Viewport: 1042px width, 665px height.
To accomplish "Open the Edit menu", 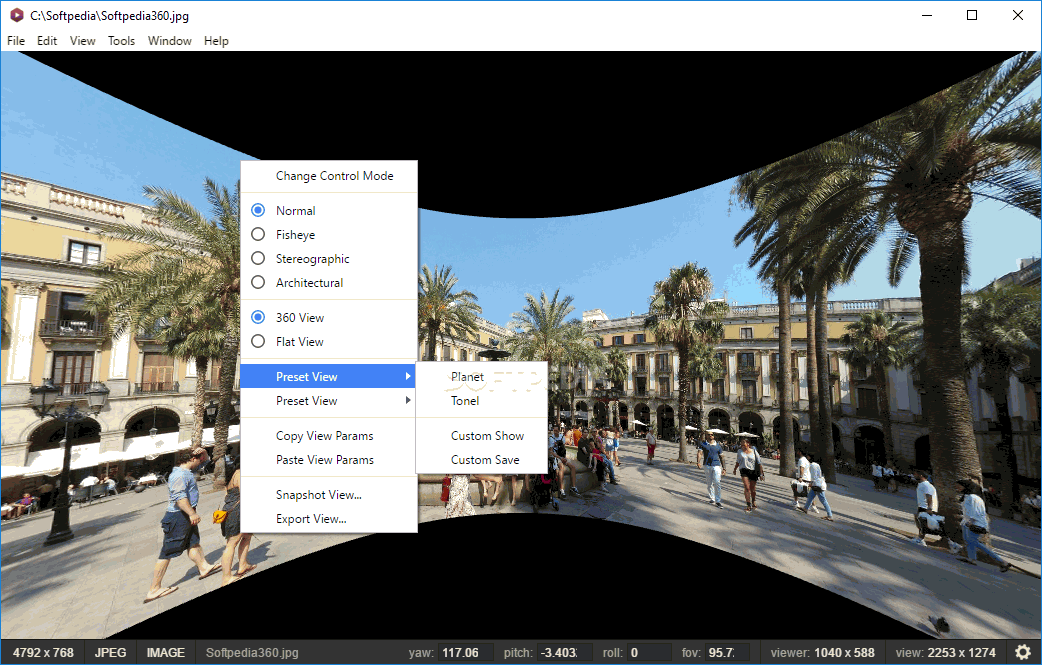I will (x=47, y=41).
